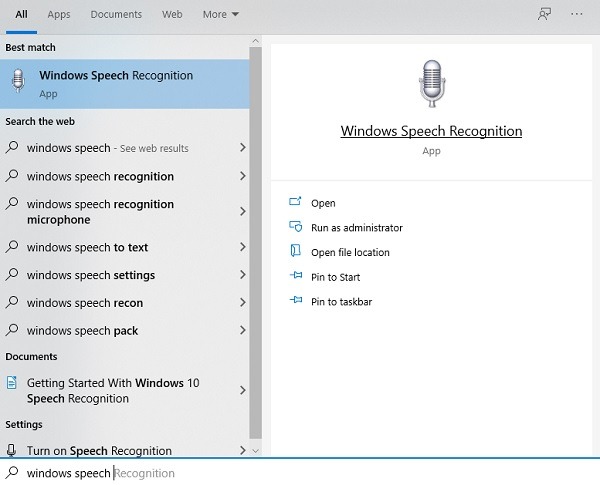Click the scroll down arrow of results list
This screenshot has height=485, width=600.
coord(256,451)
